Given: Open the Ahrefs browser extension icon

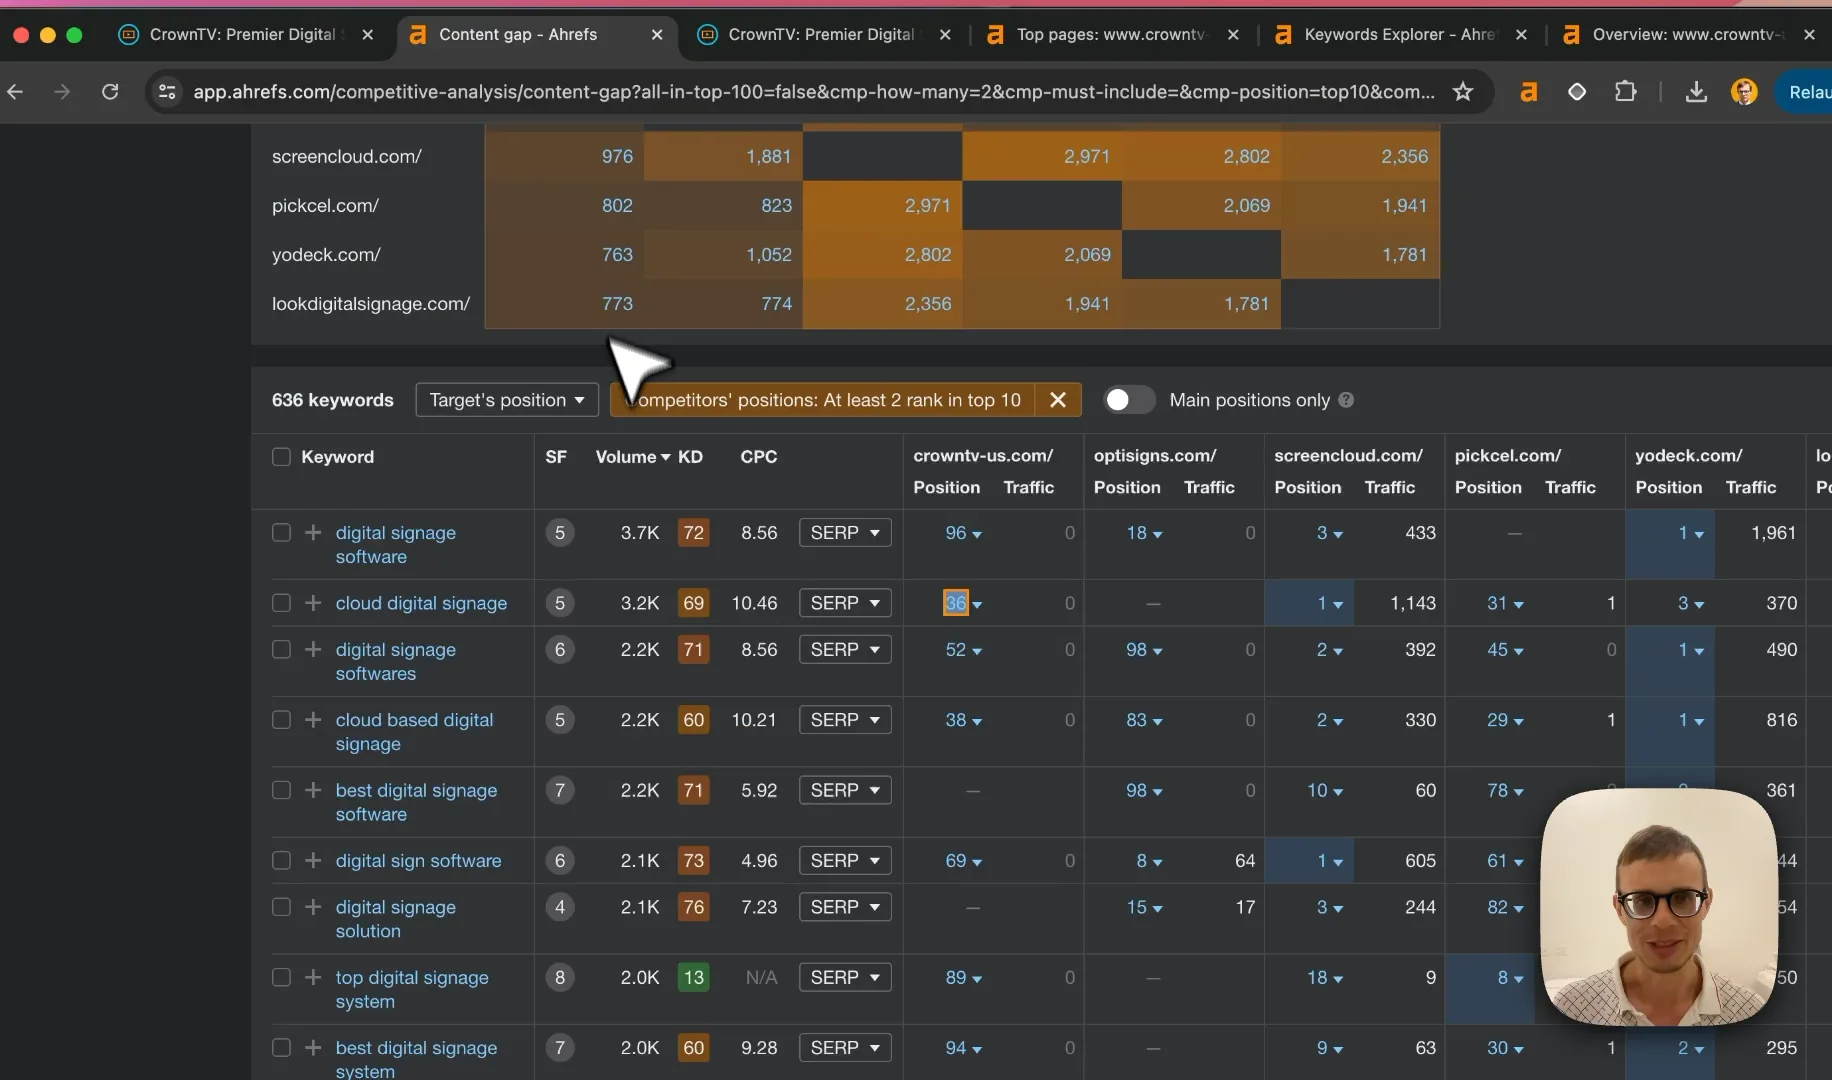Looking at the screenshot, I should point(1528,92).
